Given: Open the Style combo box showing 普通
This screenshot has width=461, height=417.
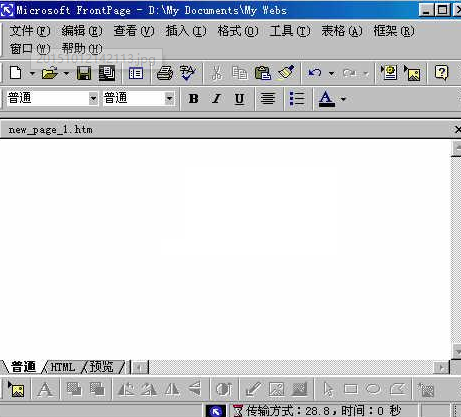Looking at the screenshot, I should click(52, 98).
